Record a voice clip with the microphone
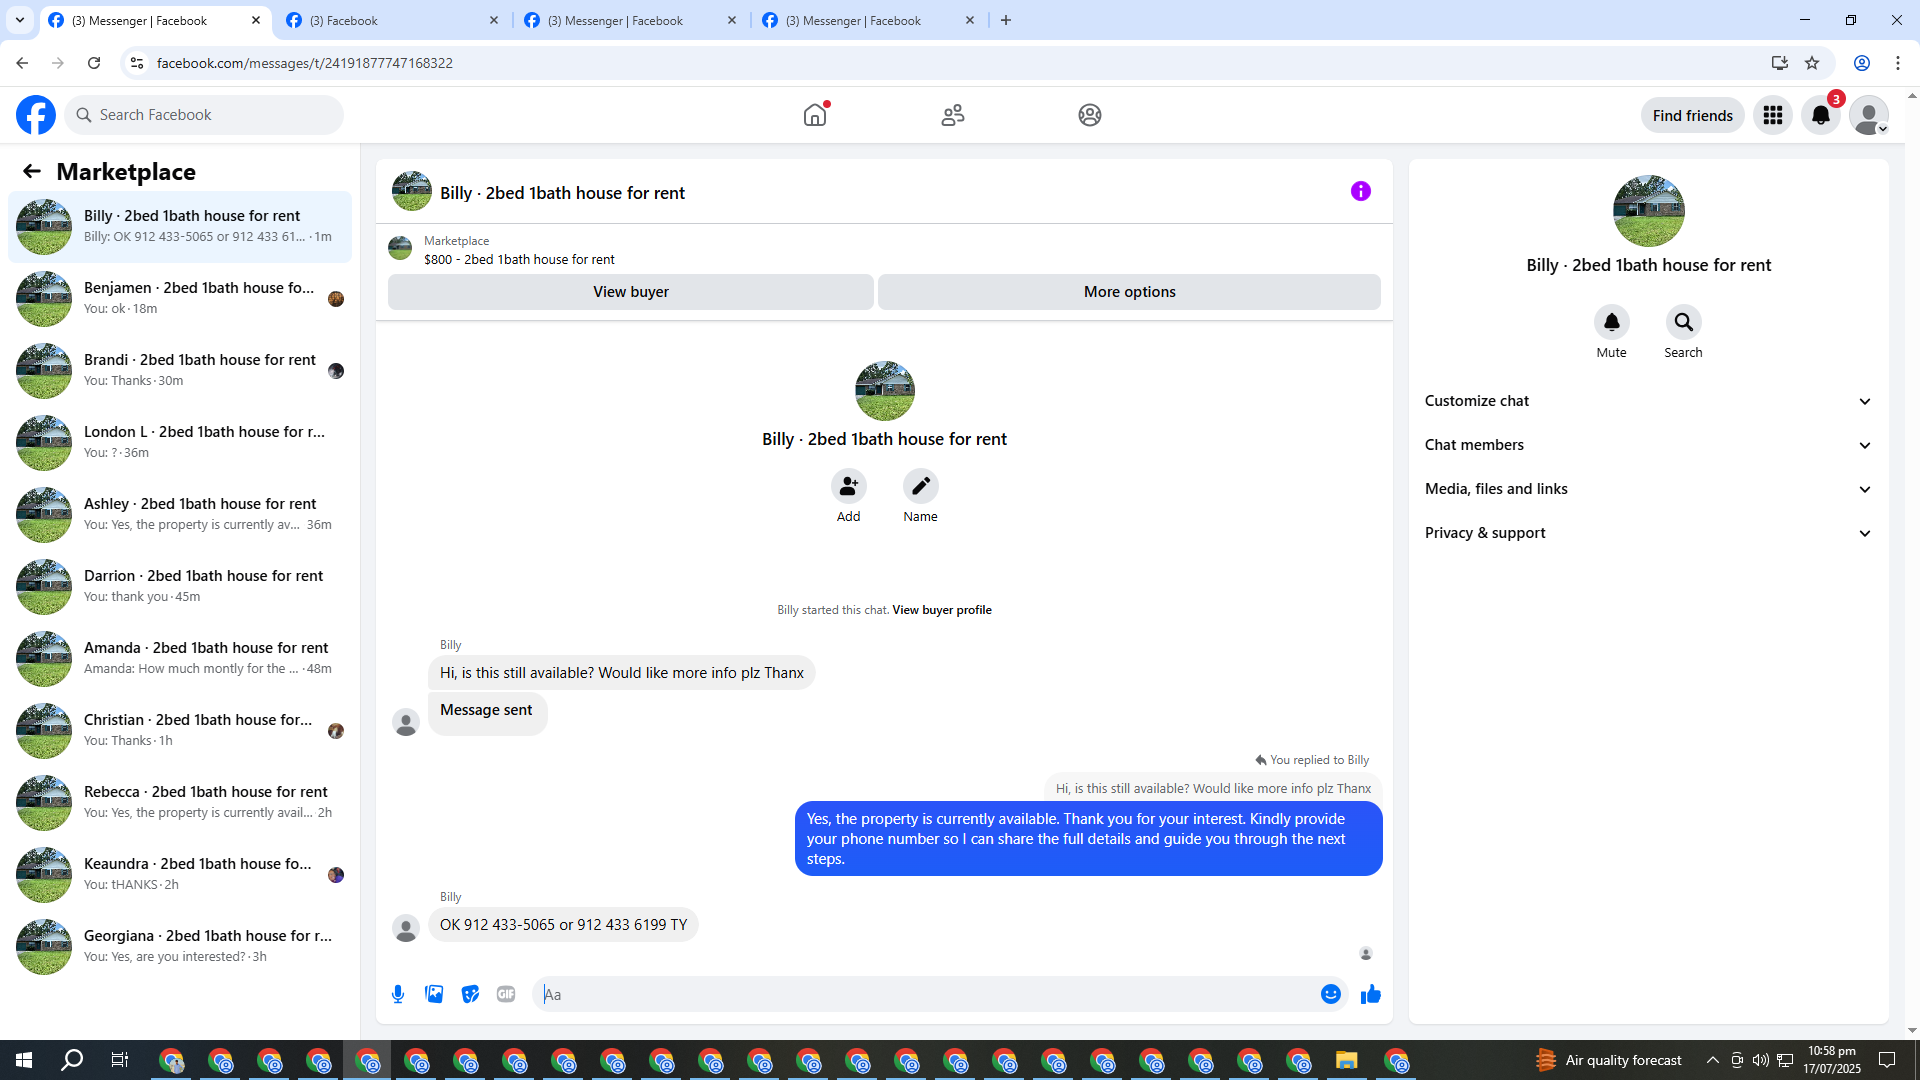This screenshot has height=1080, width=1920. pyautogui.click(x=398, y=994)
